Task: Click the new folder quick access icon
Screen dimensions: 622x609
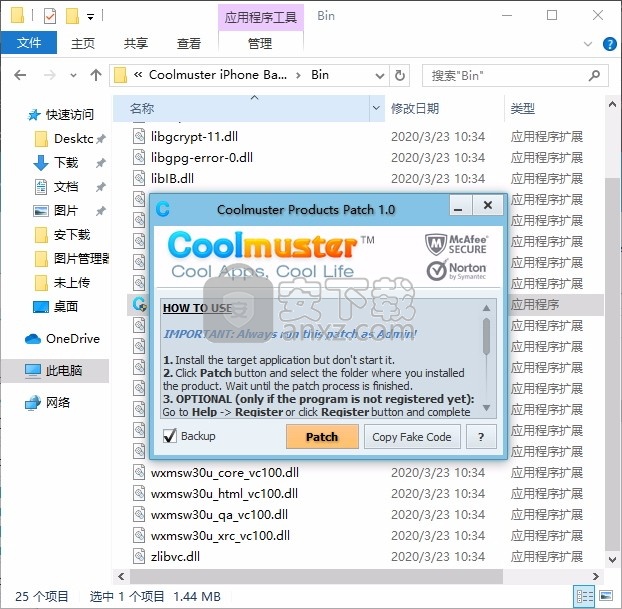Action: click(72, 16)
